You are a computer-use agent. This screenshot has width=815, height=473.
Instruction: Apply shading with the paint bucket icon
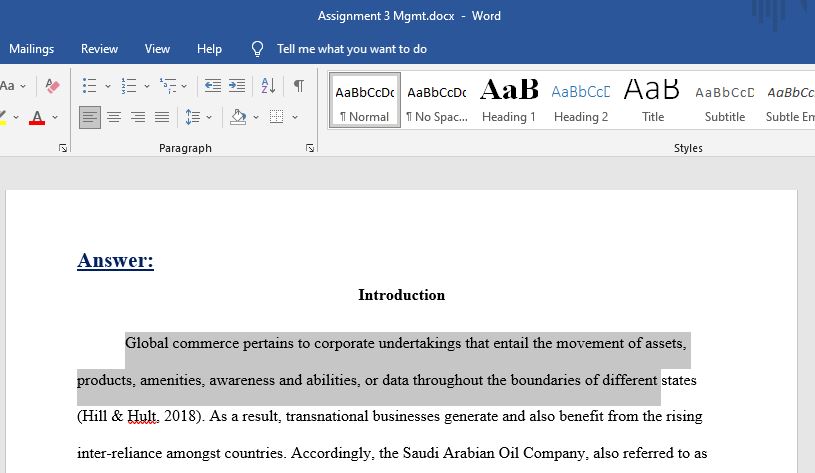[x=238, y=117]
